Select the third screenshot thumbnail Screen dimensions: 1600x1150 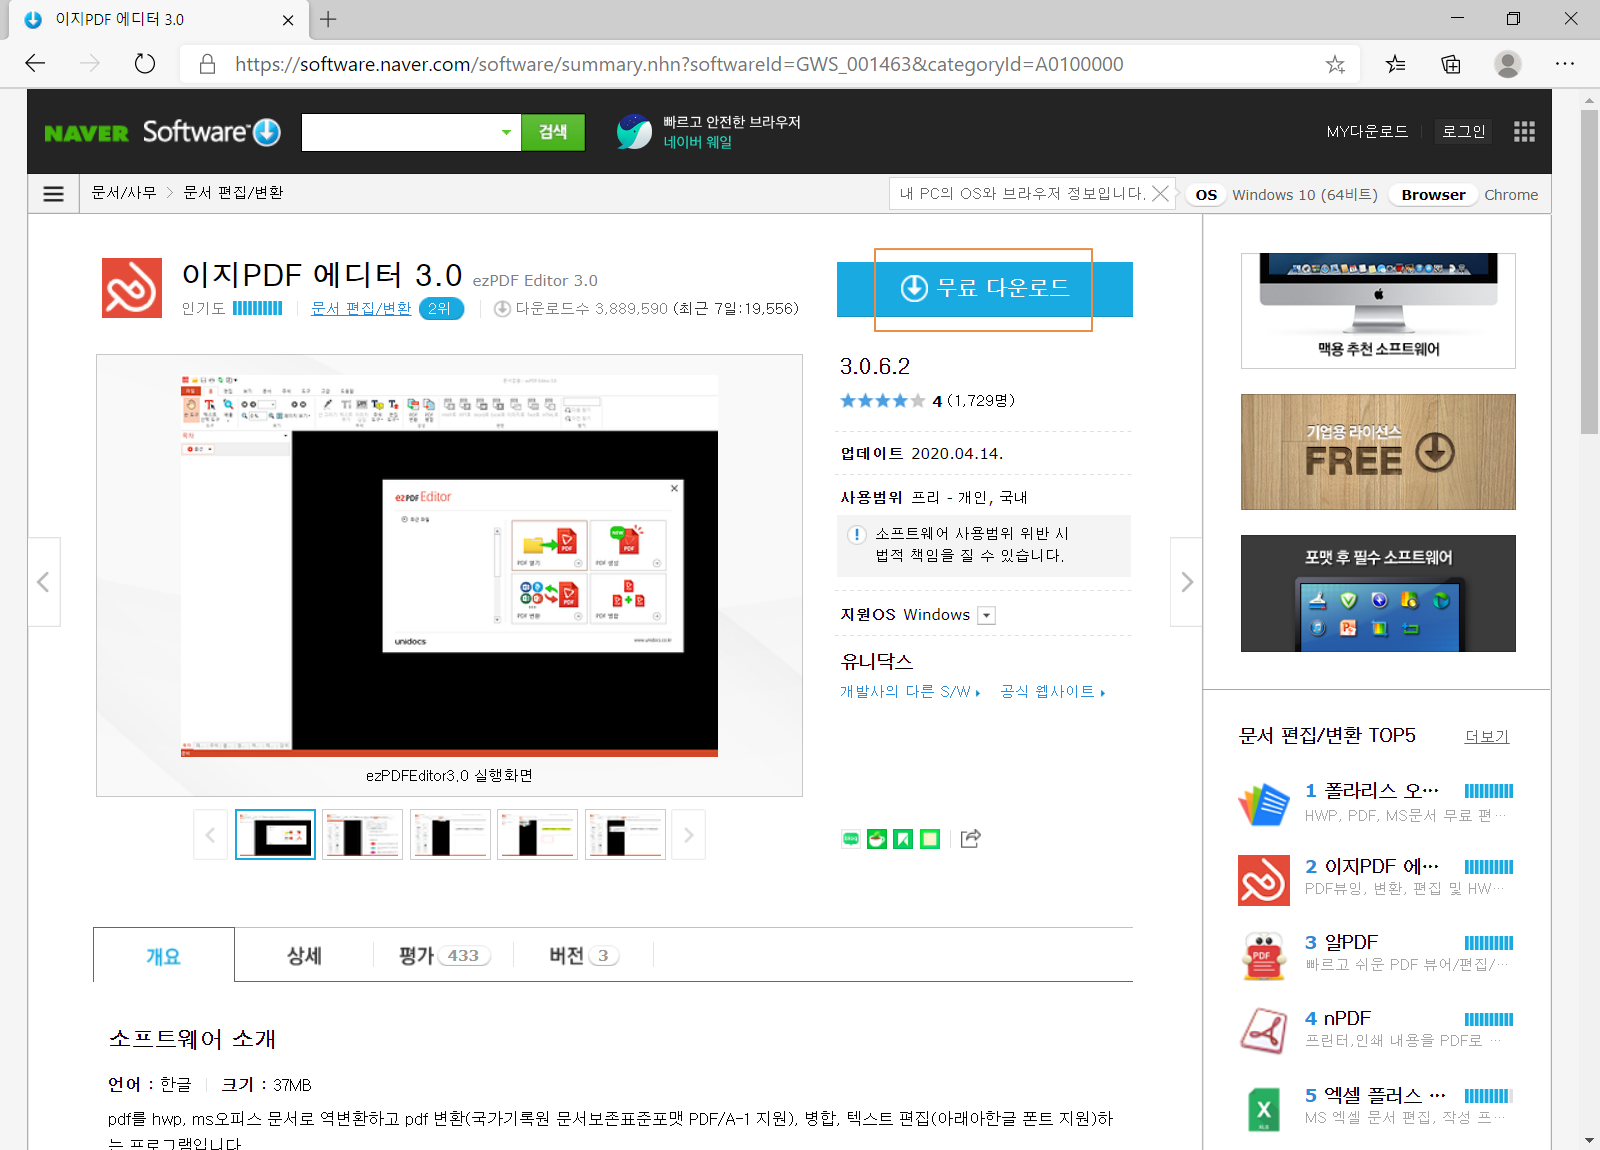(x=450, y=835)
